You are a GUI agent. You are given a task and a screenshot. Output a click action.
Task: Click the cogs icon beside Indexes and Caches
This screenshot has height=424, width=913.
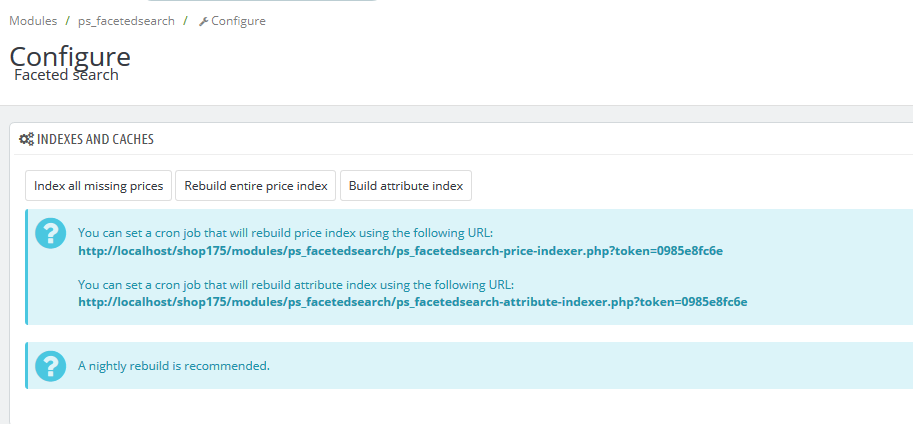[27, 140]
